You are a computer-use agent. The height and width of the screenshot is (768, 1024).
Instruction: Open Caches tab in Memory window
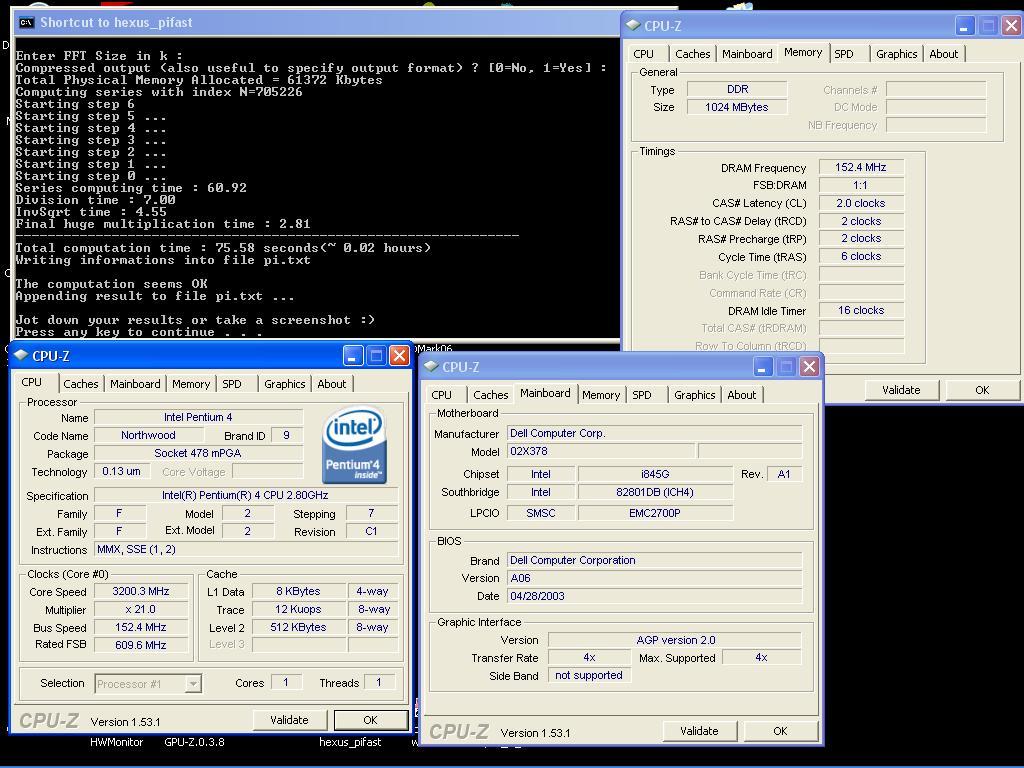[x=692, y=54]
